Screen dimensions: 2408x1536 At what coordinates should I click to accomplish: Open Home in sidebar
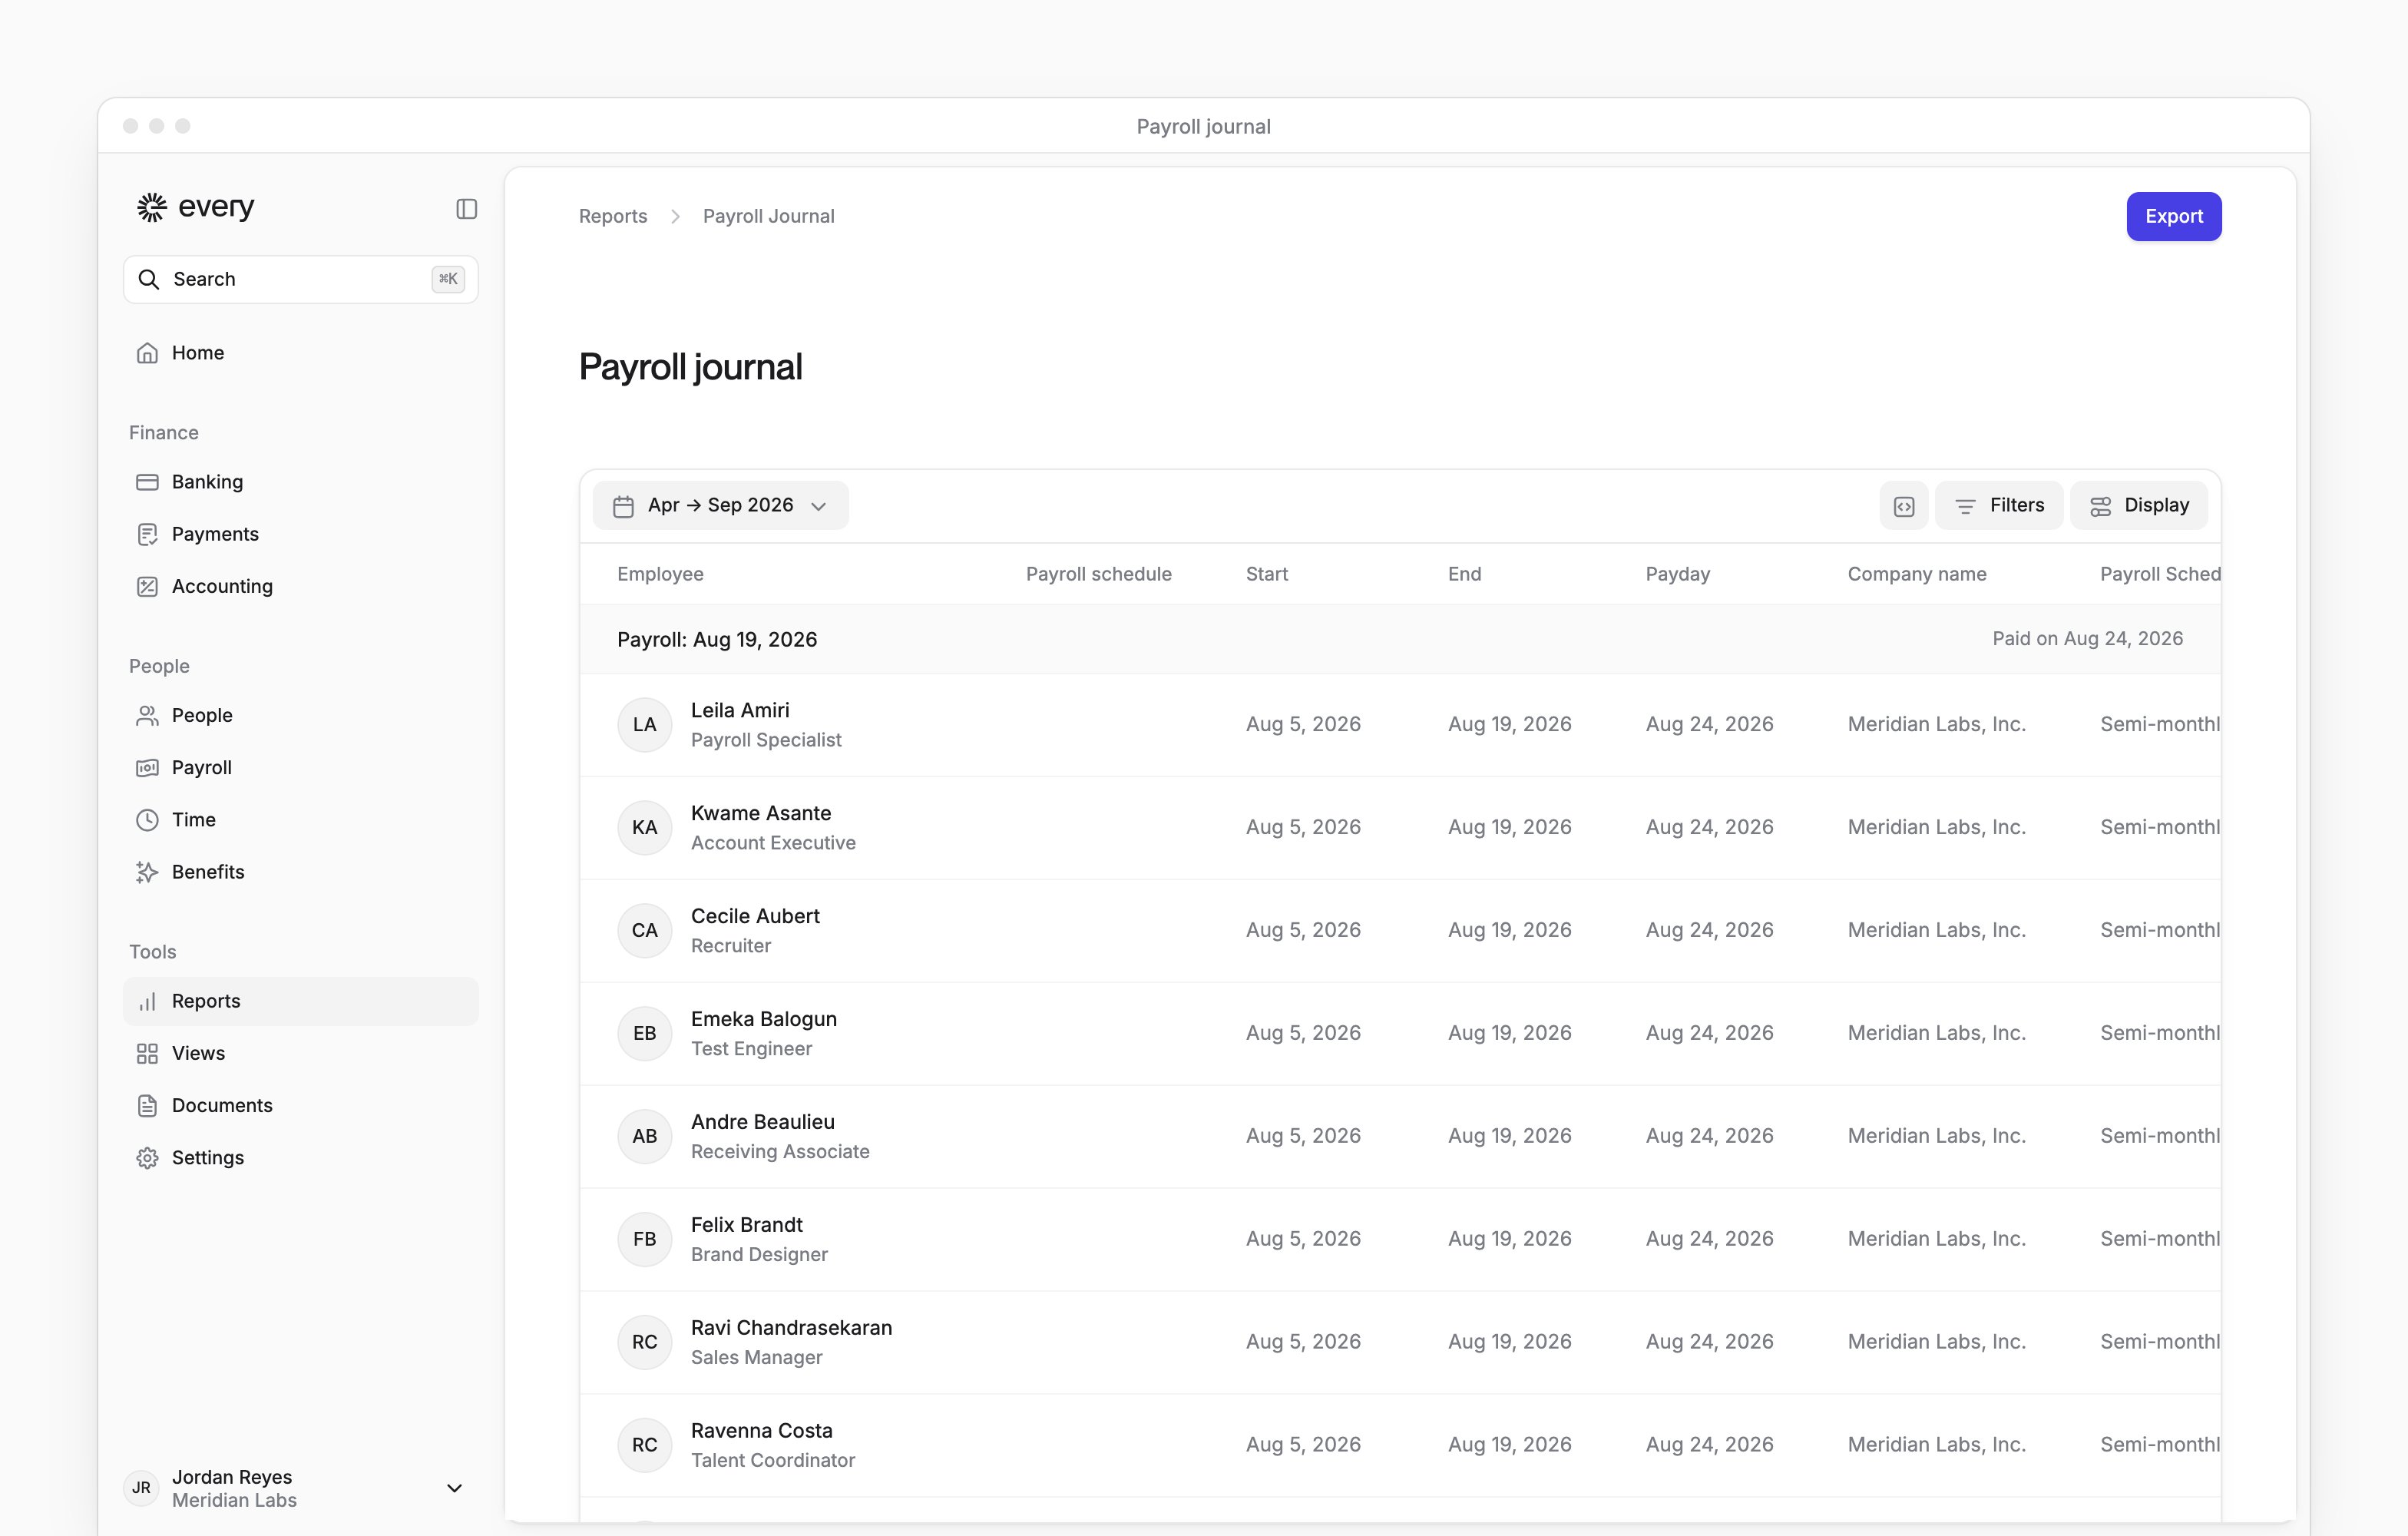coord(300,353)
